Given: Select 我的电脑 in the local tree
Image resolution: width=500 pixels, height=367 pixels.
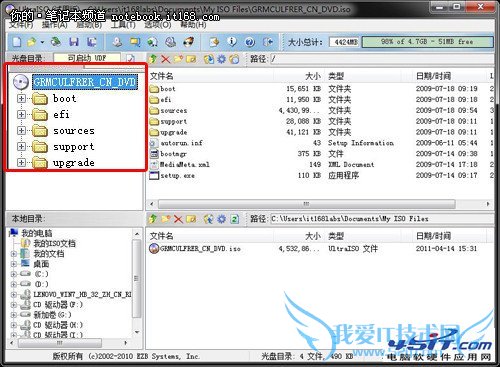Looking at the screenshot, I should (x=37, y=233).
